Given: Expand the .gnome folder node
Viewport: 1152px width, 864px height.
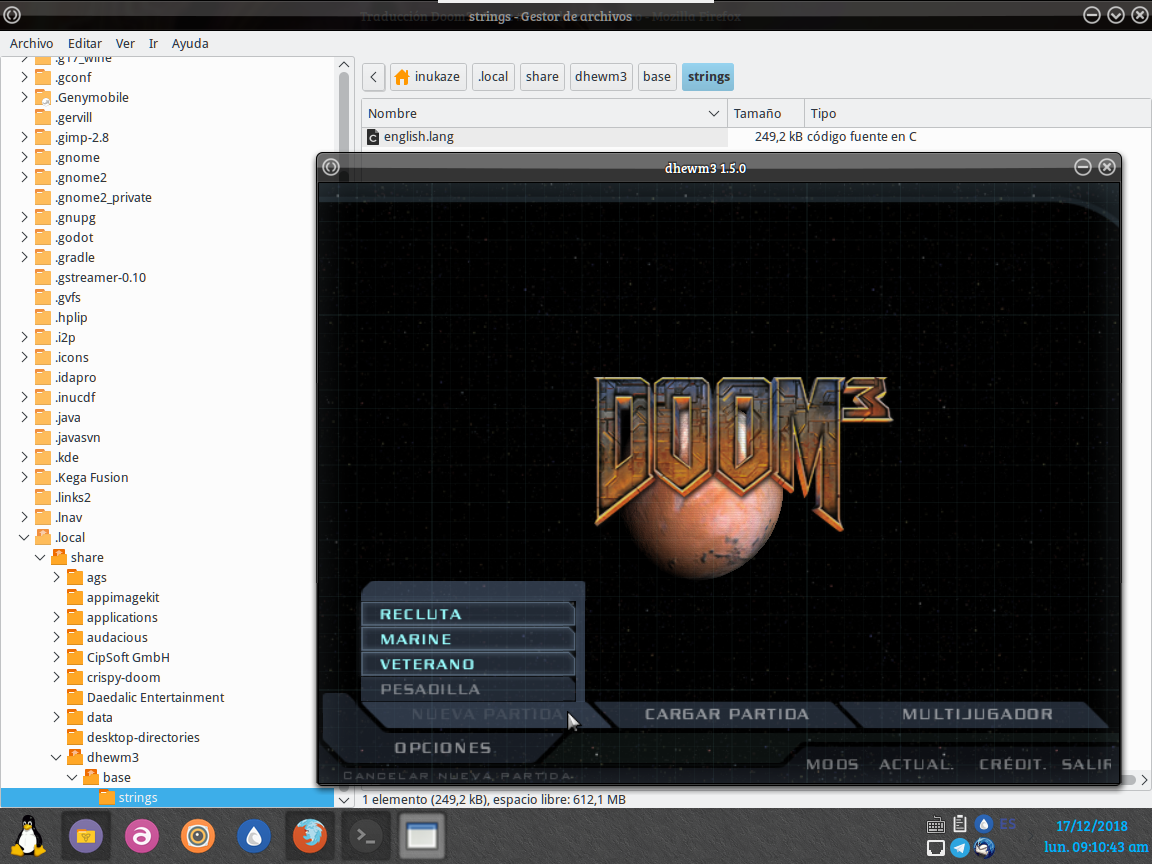Looking at the screenshot, I should click(x=24, y=157).
